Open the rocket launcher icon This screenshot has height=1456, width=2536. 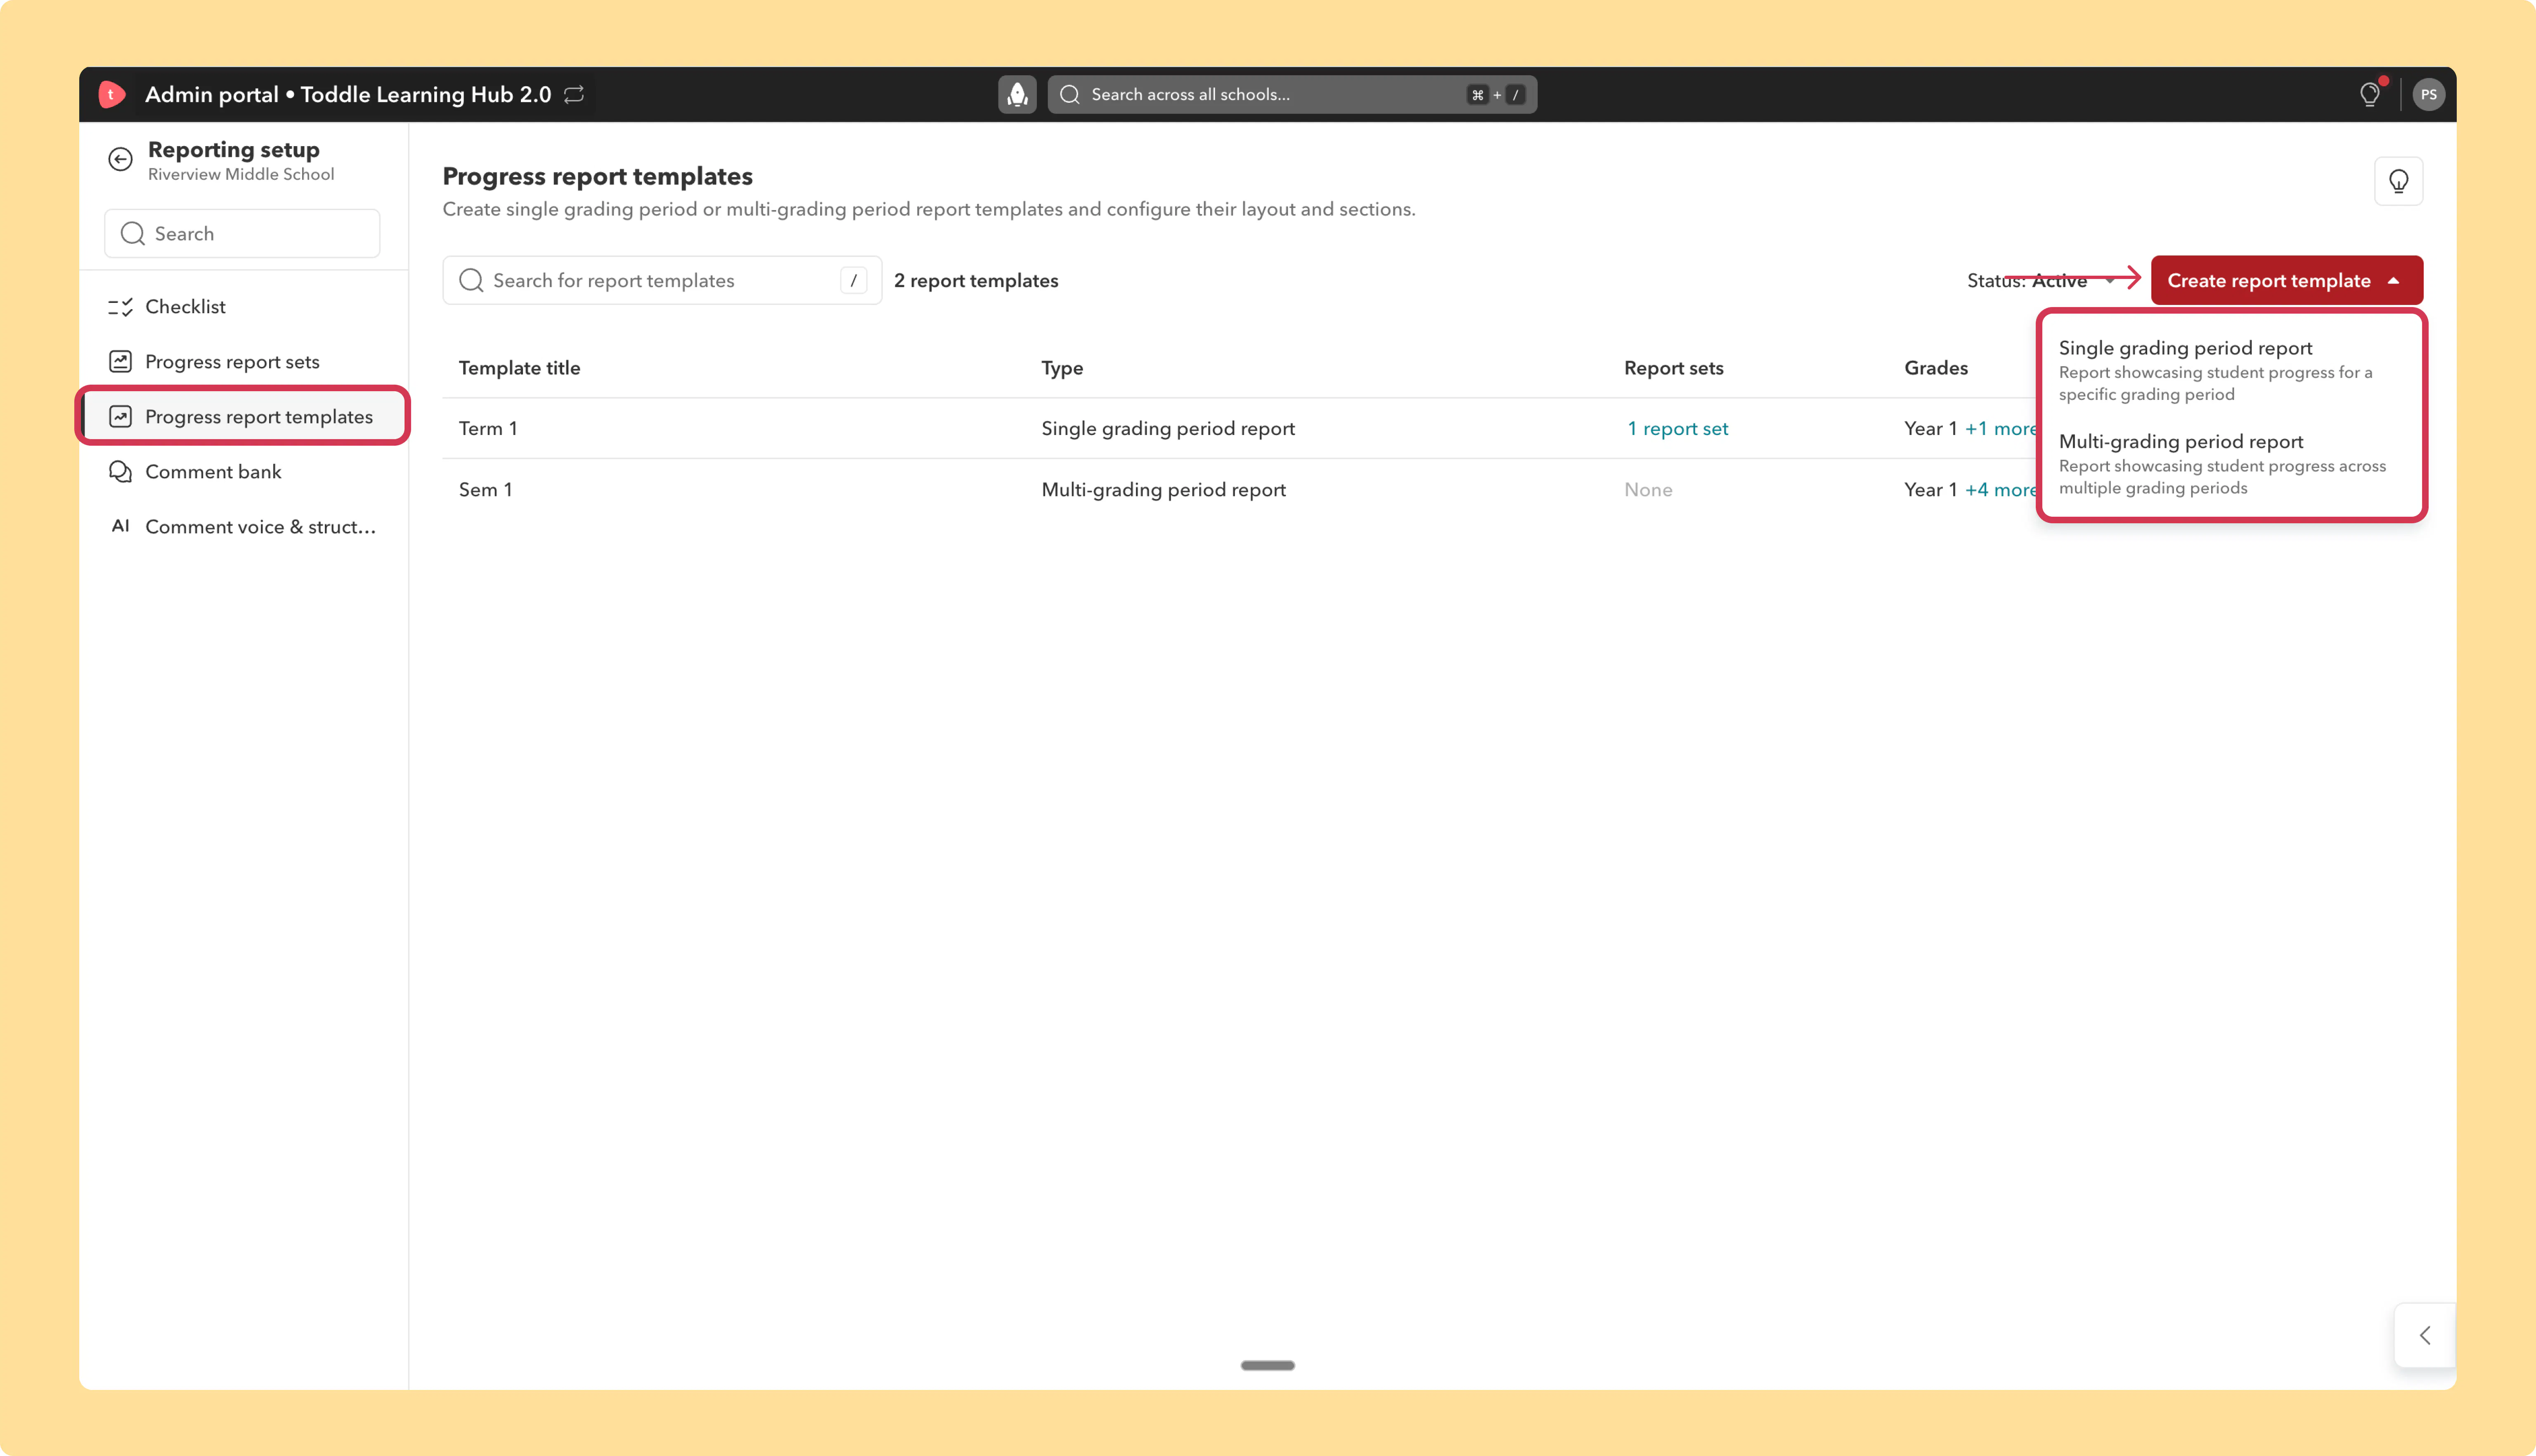click(x=1017, y=94)
